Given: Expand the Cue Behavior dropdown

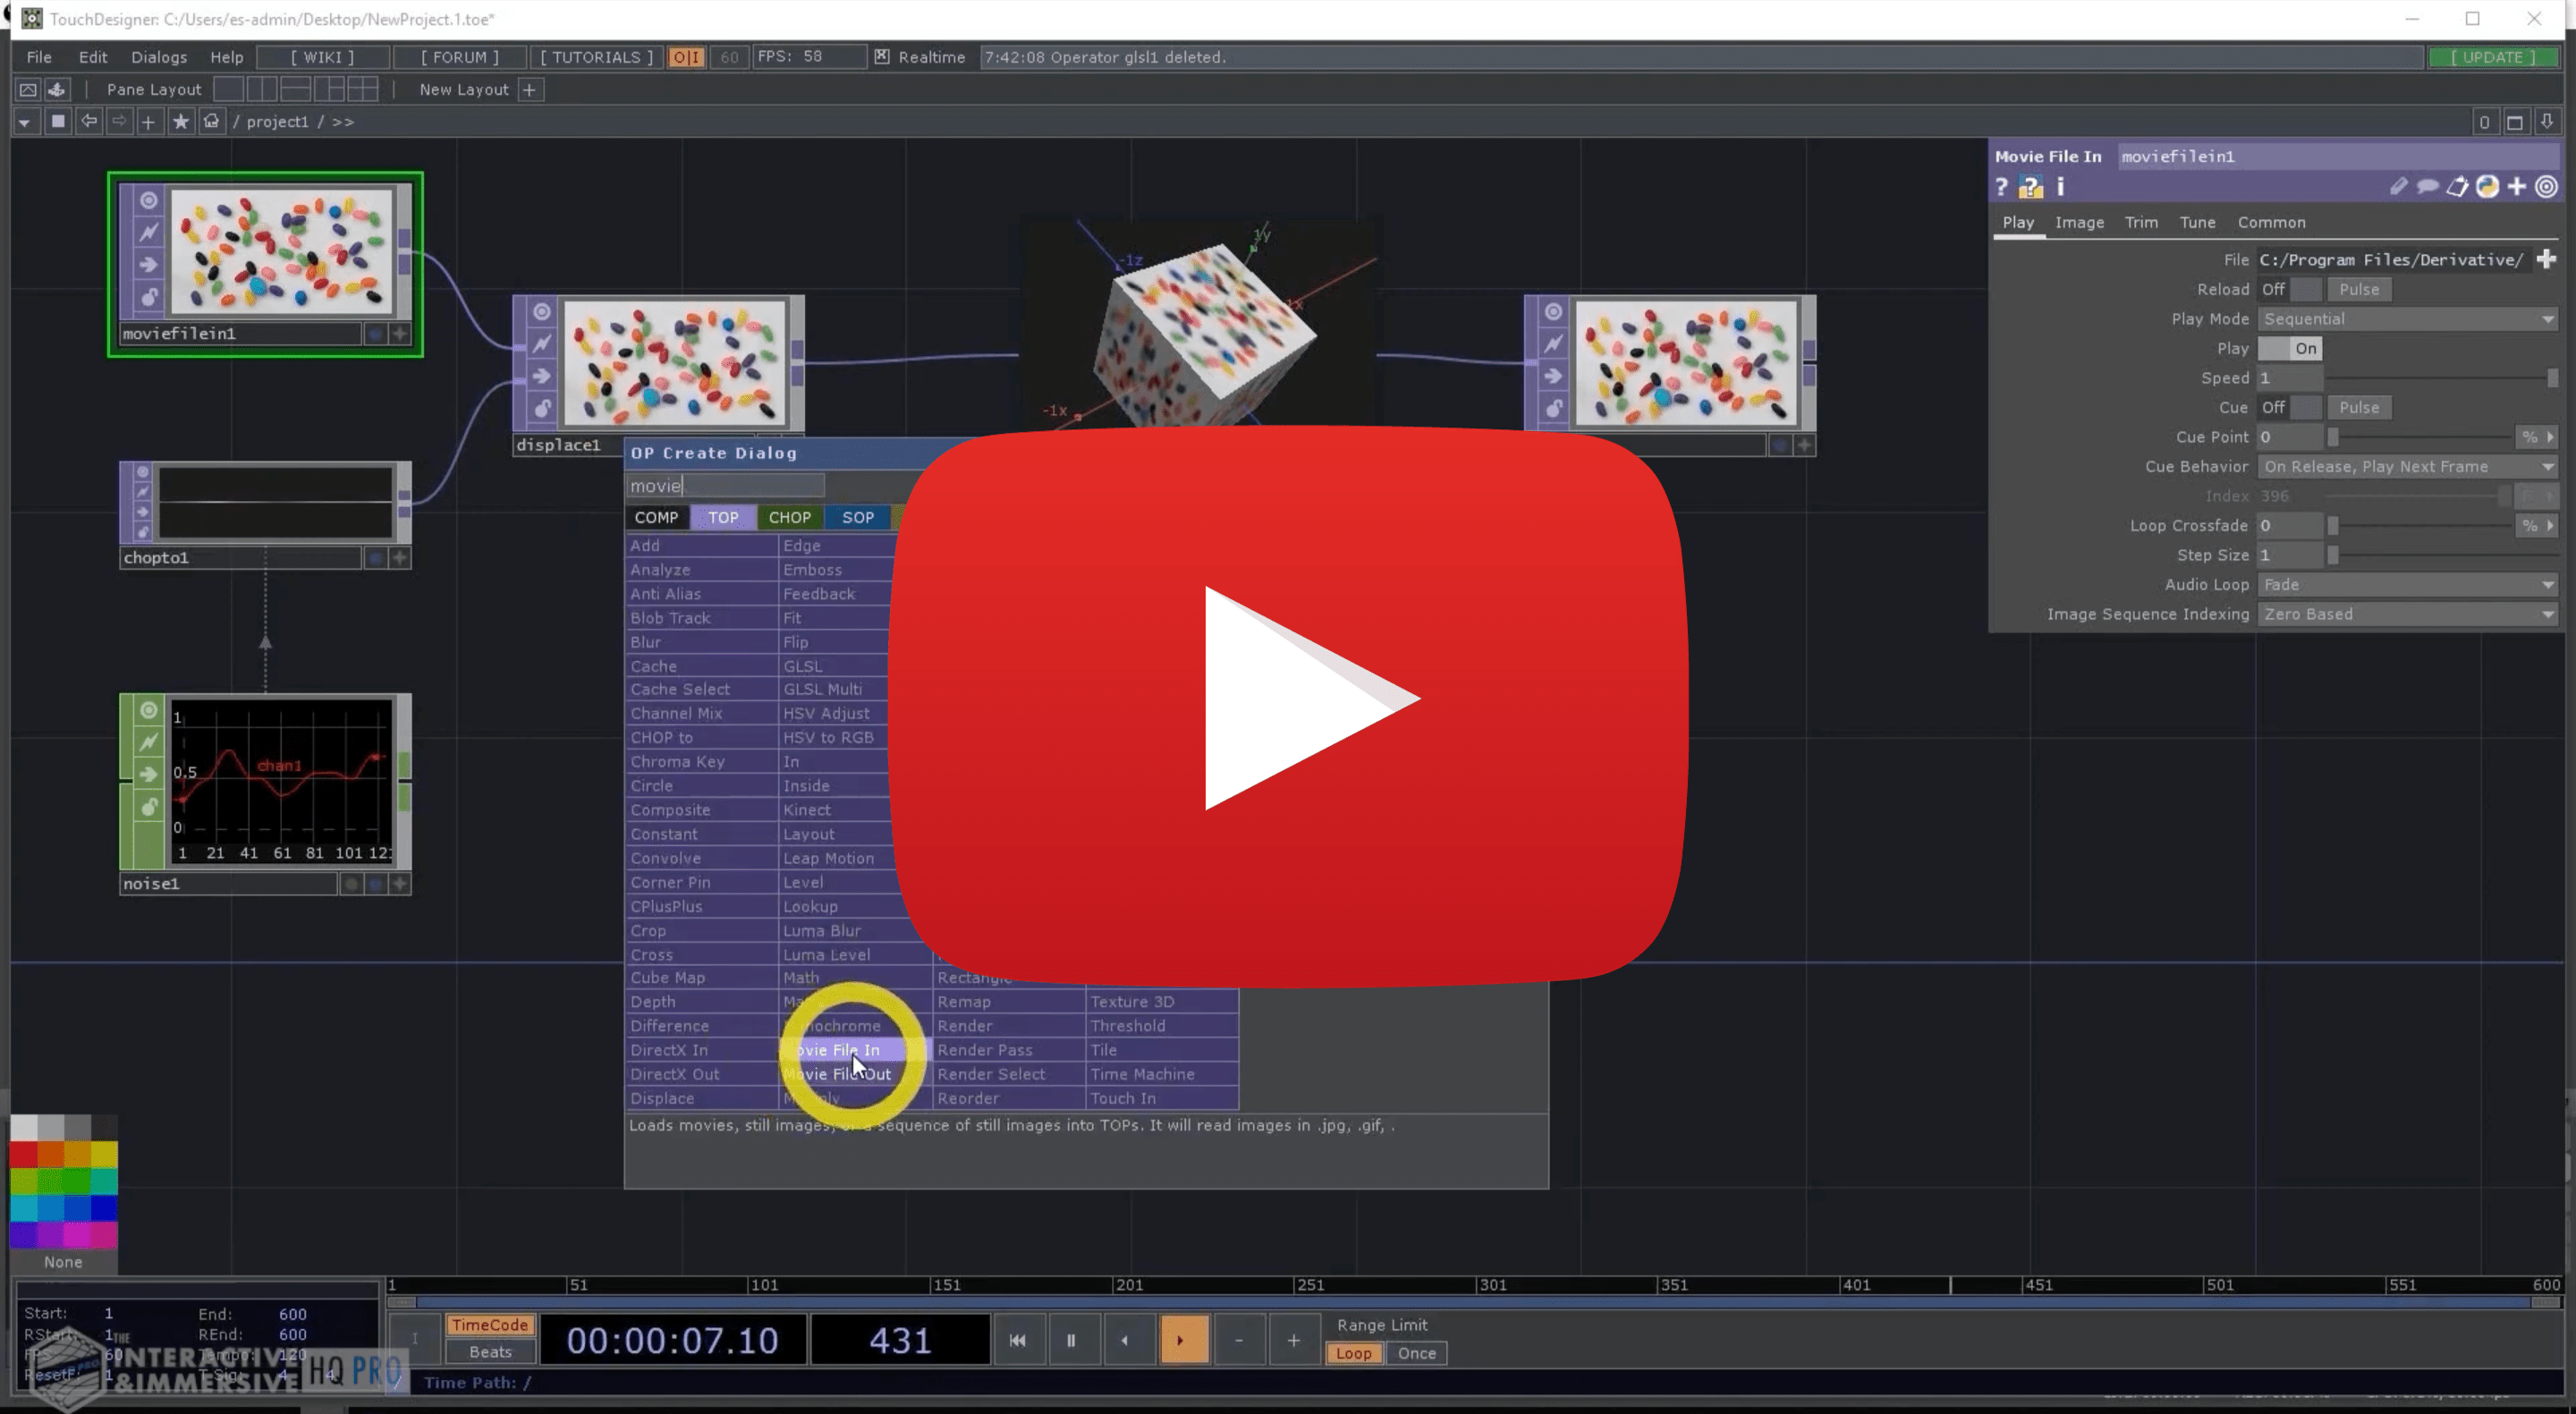Looking at the screenshot, I should click(2408, 466).
